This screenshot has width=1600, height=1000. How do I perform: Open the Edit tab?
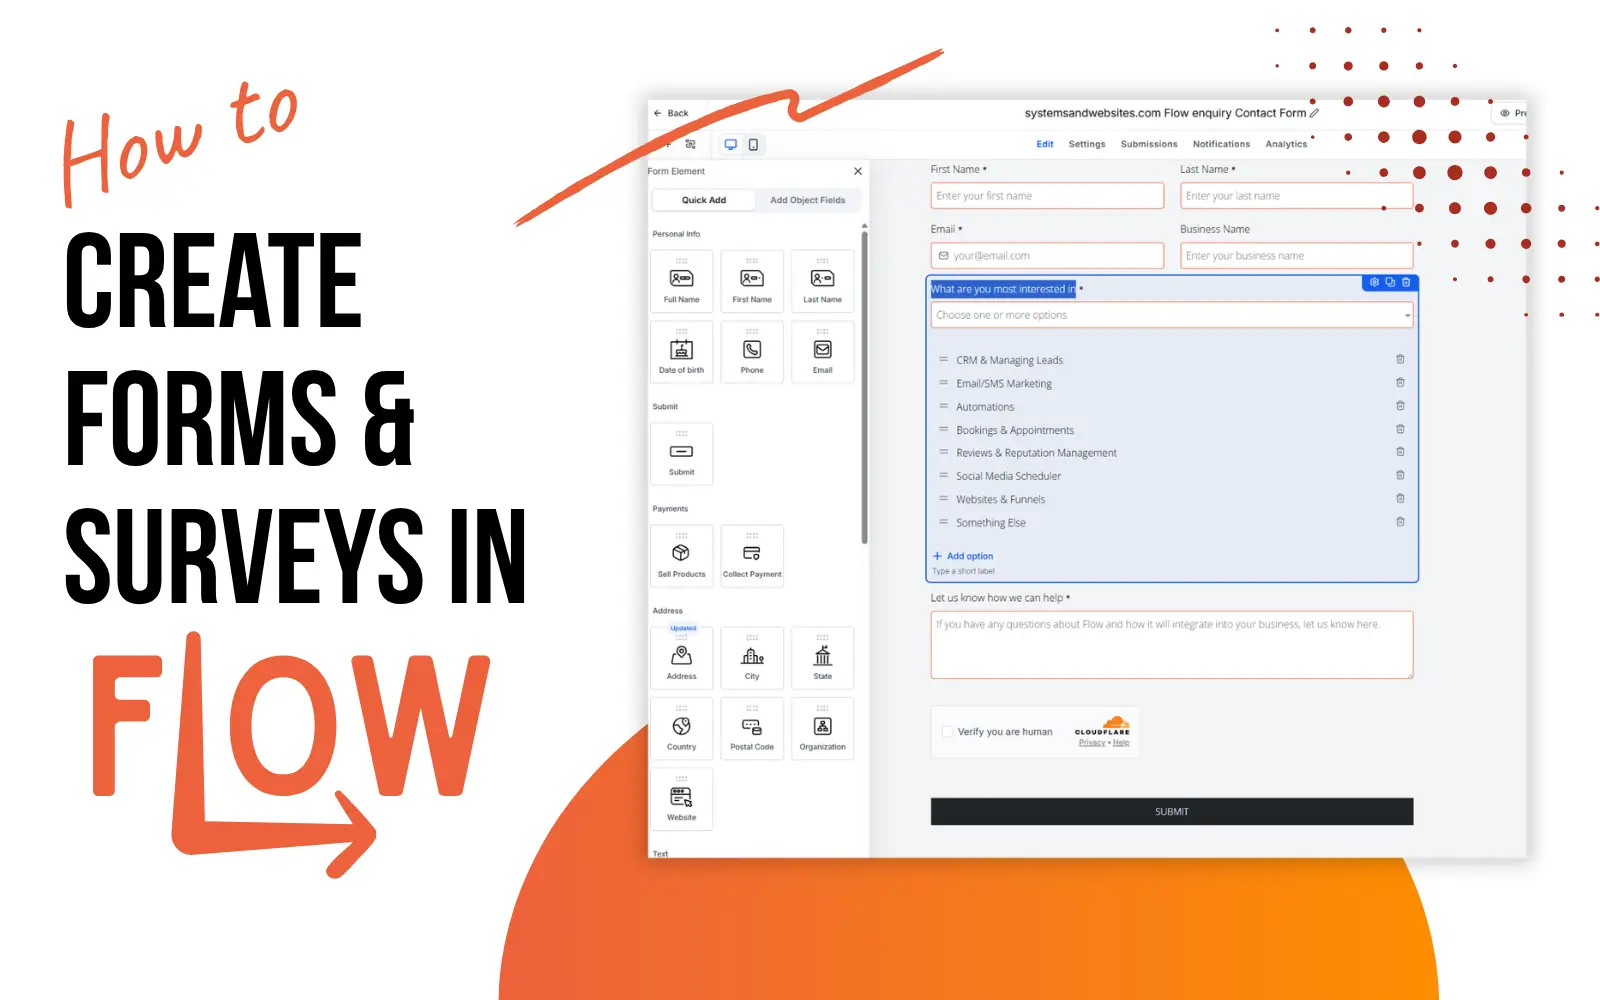[x=1045, y=144]
